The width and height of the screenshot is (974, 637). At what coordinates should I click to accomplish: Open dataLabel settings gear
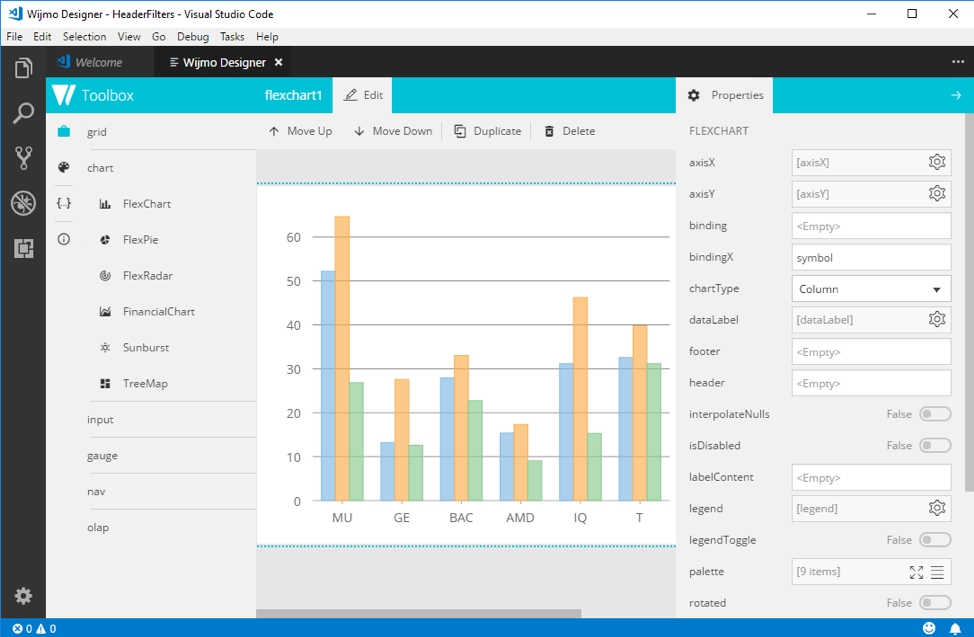point(937,319)
